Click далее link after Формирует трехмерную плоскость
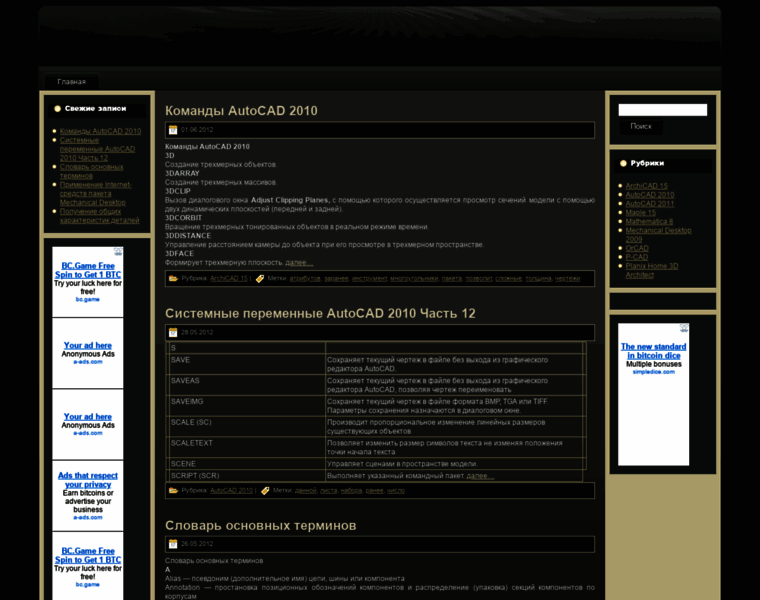Image resolution: width=760 pixels, height=600 pixels. click(x=299, y=263)
